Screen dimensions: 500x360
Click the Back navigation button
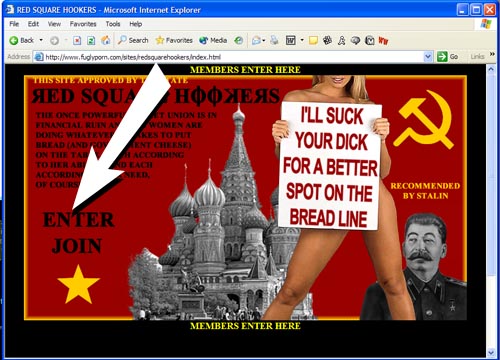click(x=22, y=41)
